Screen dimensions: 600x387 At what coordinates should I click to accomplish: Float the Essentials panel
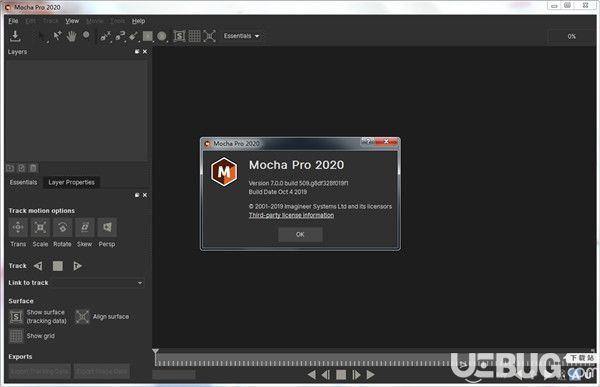pyautogui.click(x=137, y=195)
